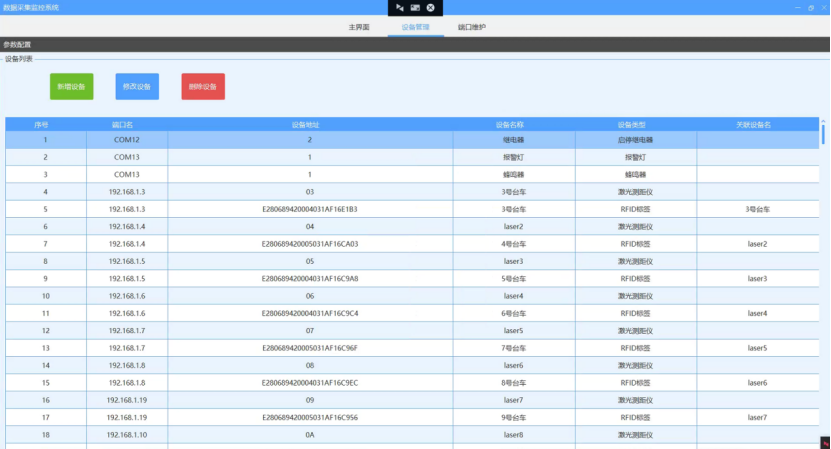Click the laser7 device name in row 16

point(513,400)
